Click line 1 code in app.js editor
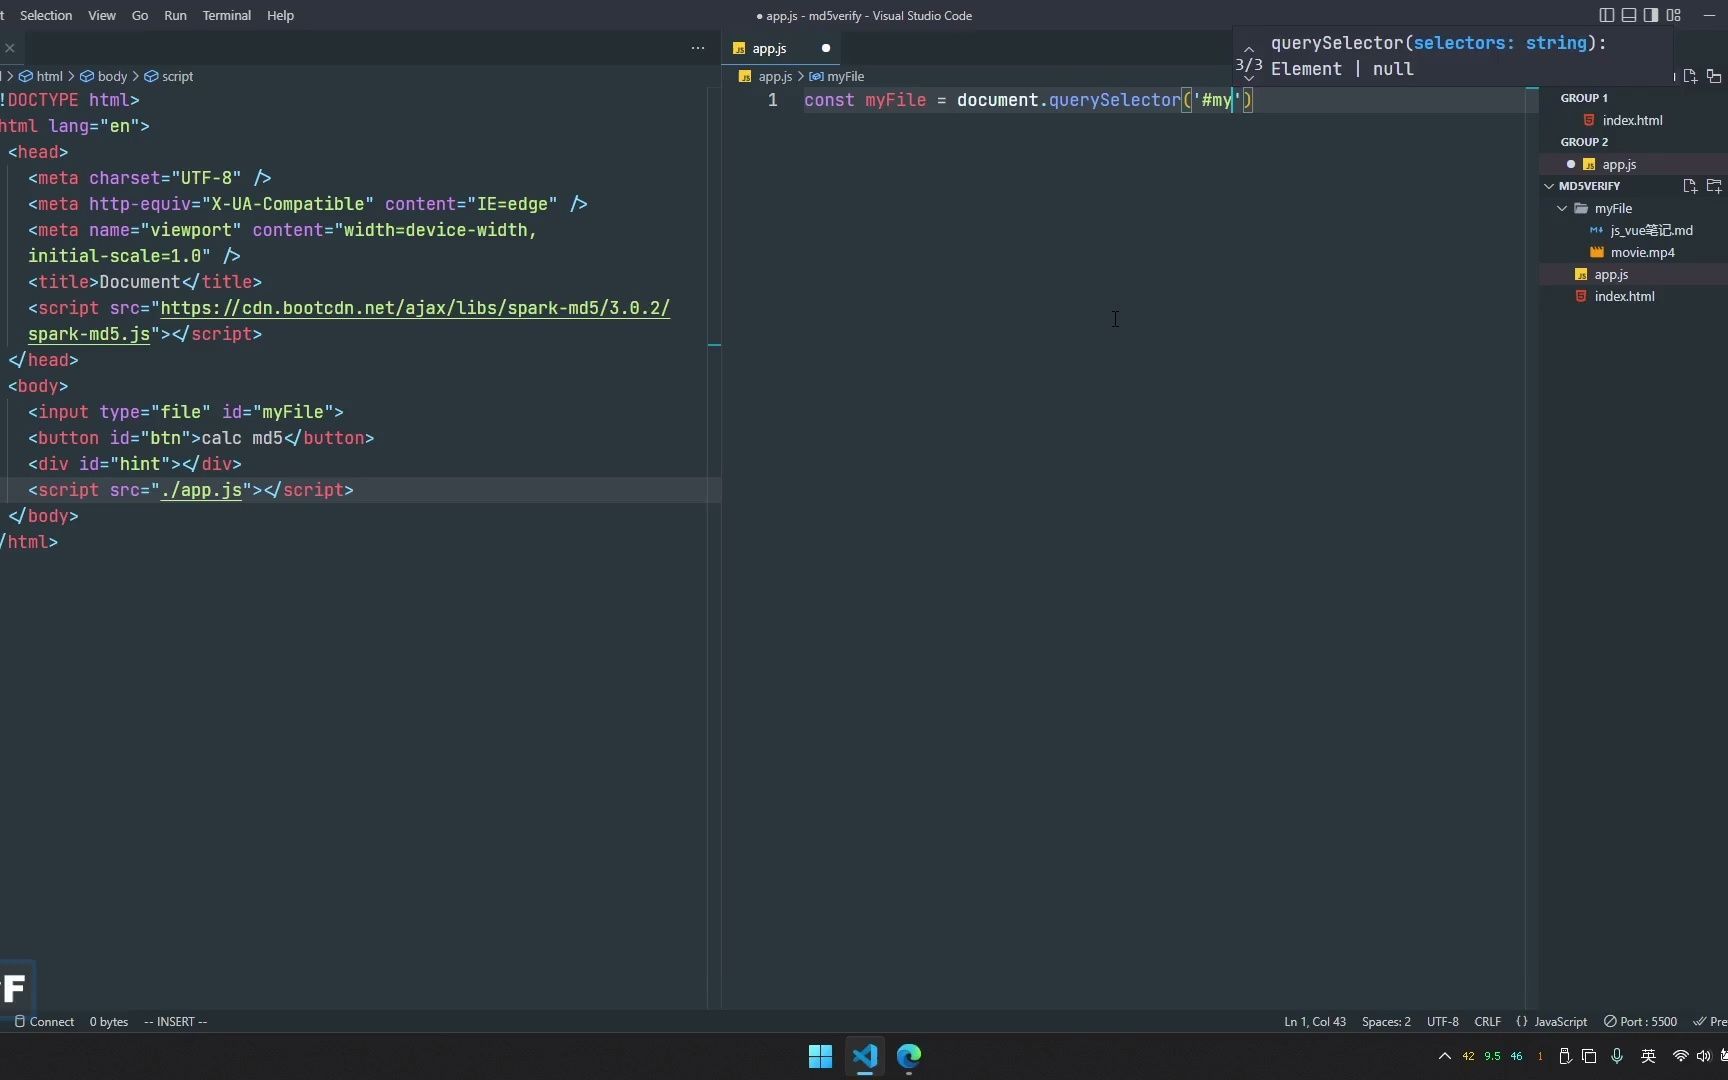Viewport: 1728px width, 1080px height. [x=1028, y=100]
